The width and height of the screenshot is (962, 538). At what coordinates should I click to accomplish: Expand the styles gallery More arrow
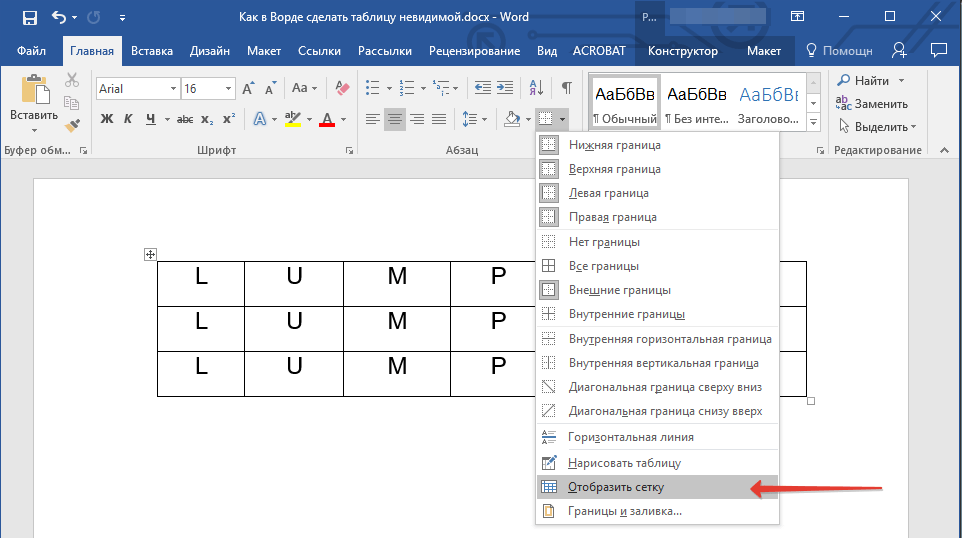point(813,123)
